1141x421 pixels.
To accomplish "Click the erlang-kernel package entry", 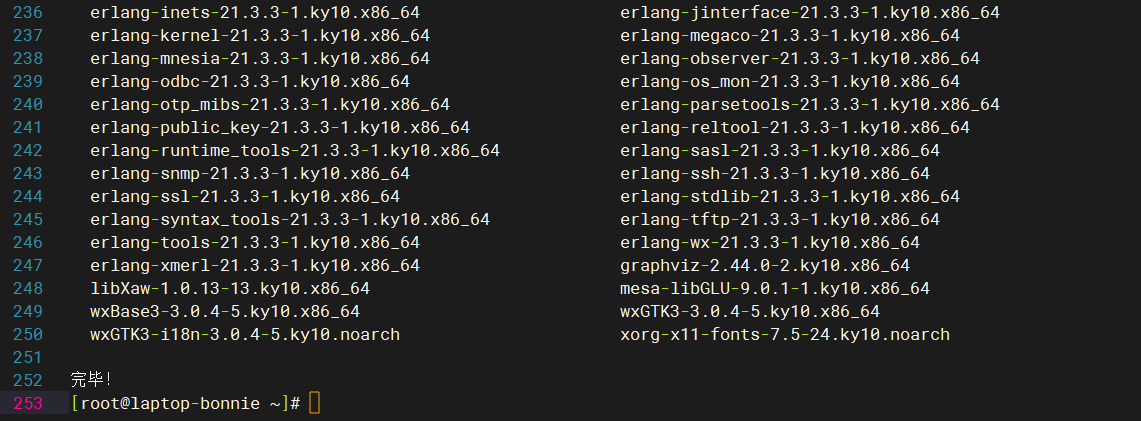I will 260,36.
